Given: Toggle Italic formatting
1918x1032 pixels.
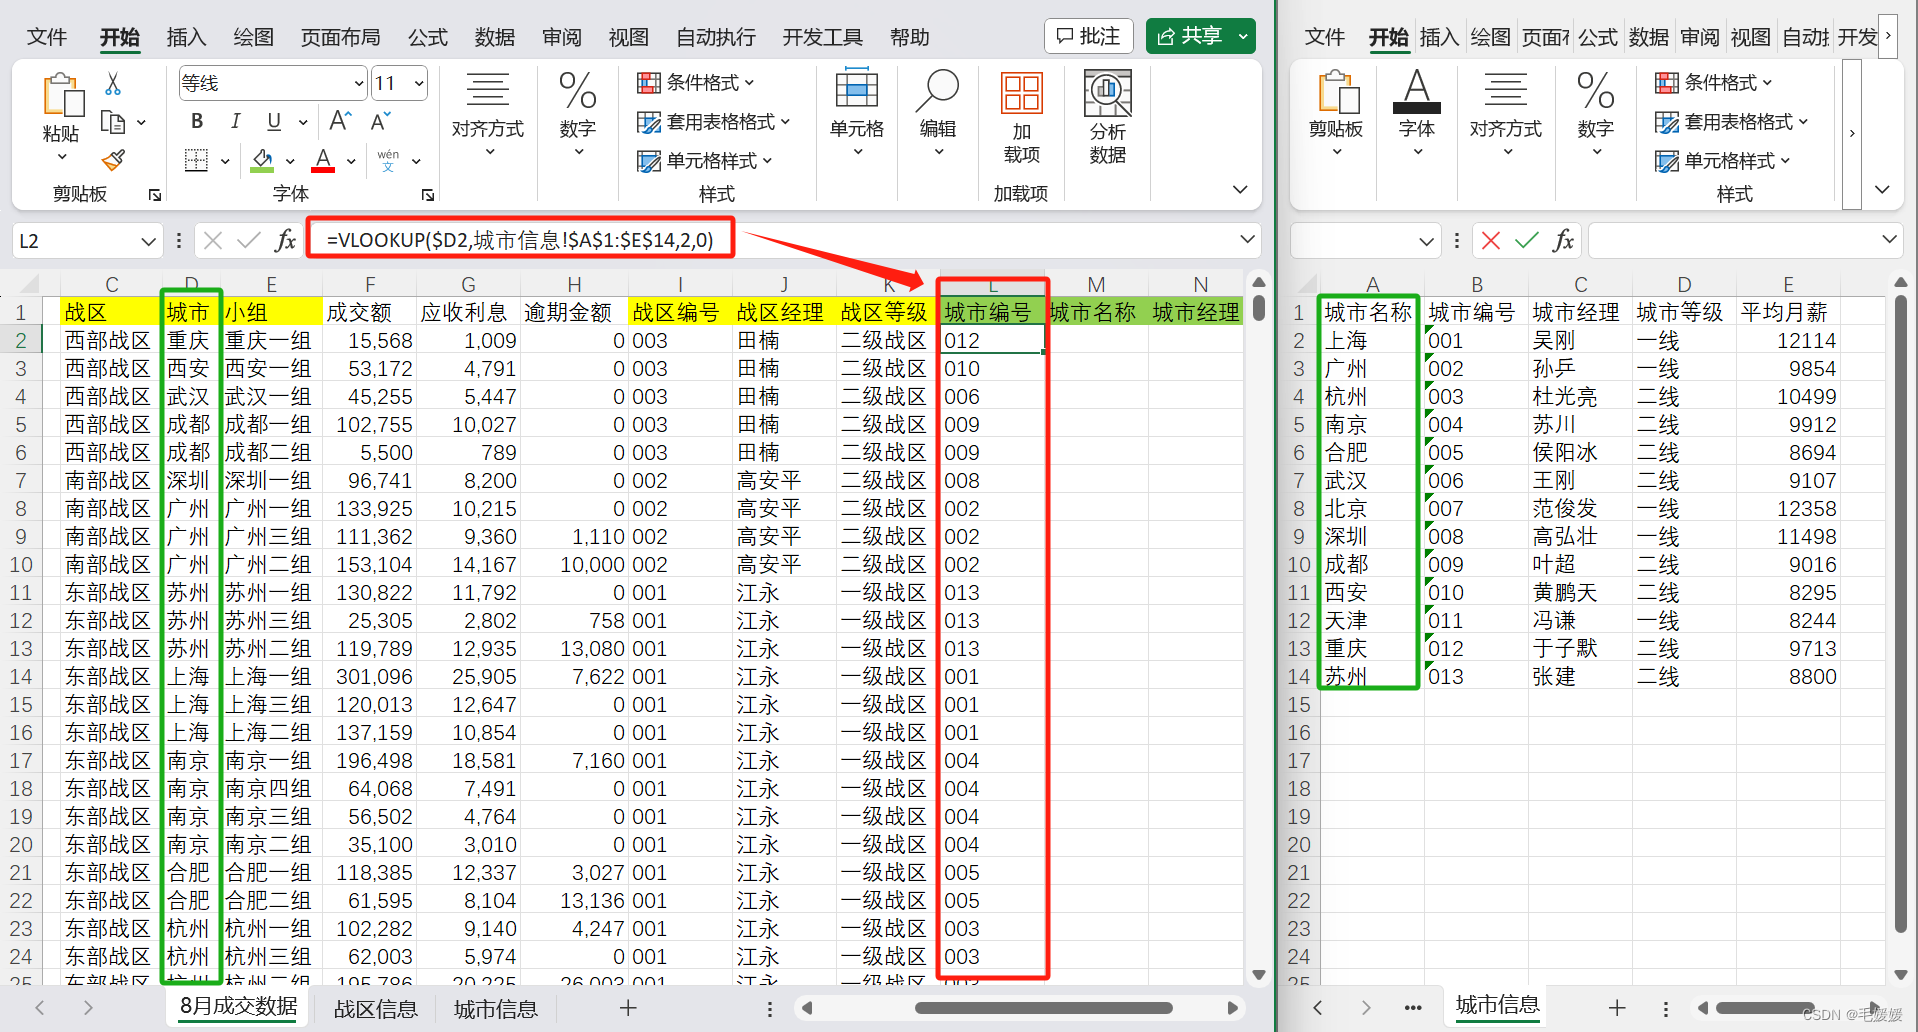Looking at the screenshot, I should pyautogui.click(x=235, y=121).
